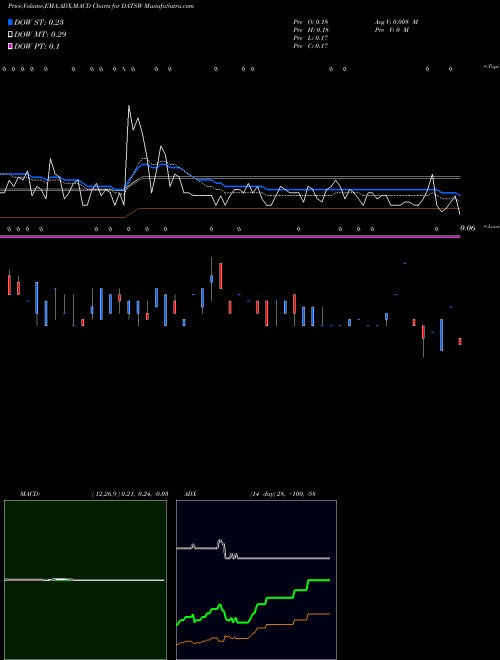This screenshot has height=660, width=500.
Task: Open the green MACD indicator chart
Action: click(85, 580)
